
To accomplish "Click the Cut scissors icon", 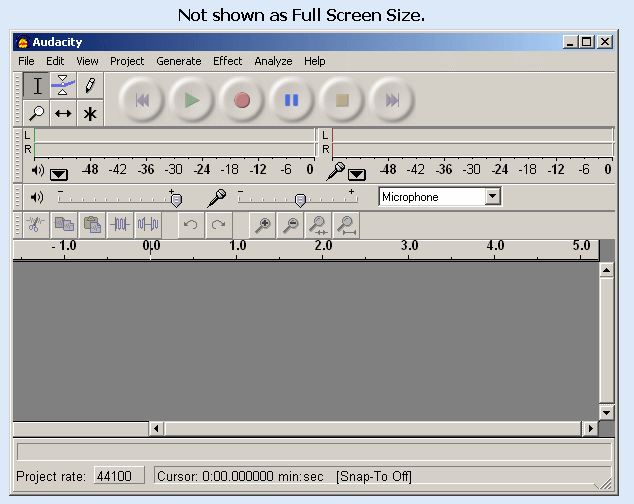I will coord(36,224).
